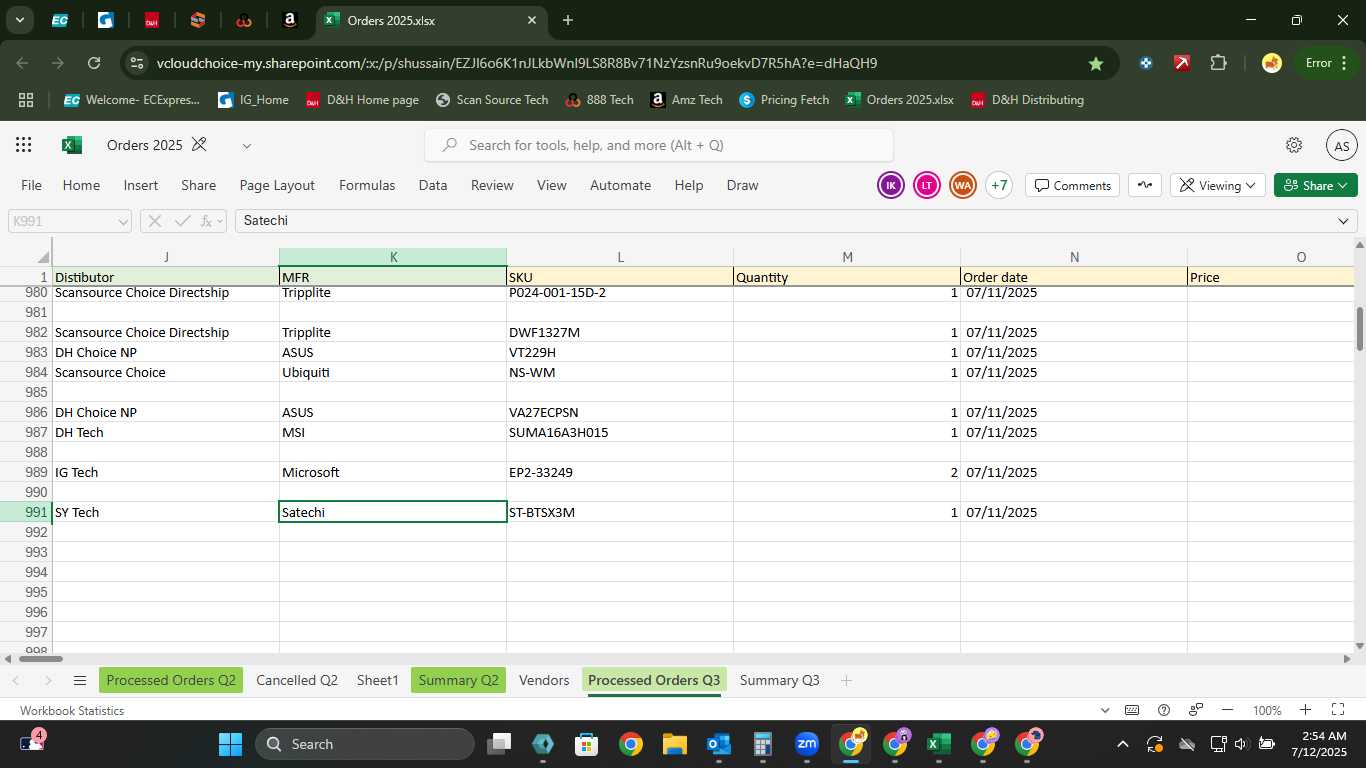This screenshot has width=1366, height=768.
Task: Open the Scan Source Tech bookmark
Action: click(x=492, y=100)
